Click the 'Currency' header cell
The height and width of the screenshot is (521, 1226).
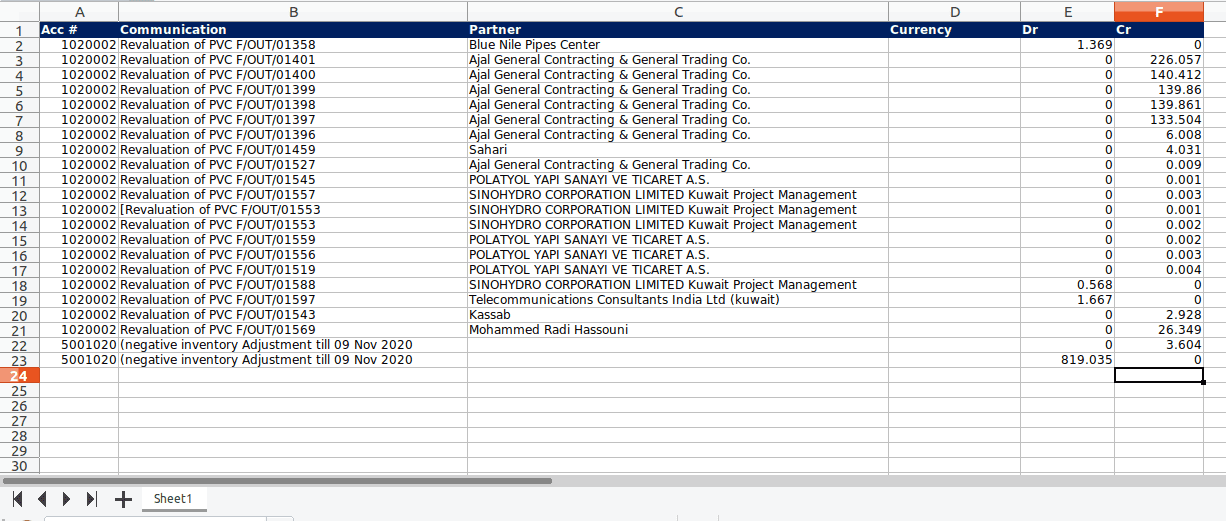pyautogui.click(x=954, y=30)
